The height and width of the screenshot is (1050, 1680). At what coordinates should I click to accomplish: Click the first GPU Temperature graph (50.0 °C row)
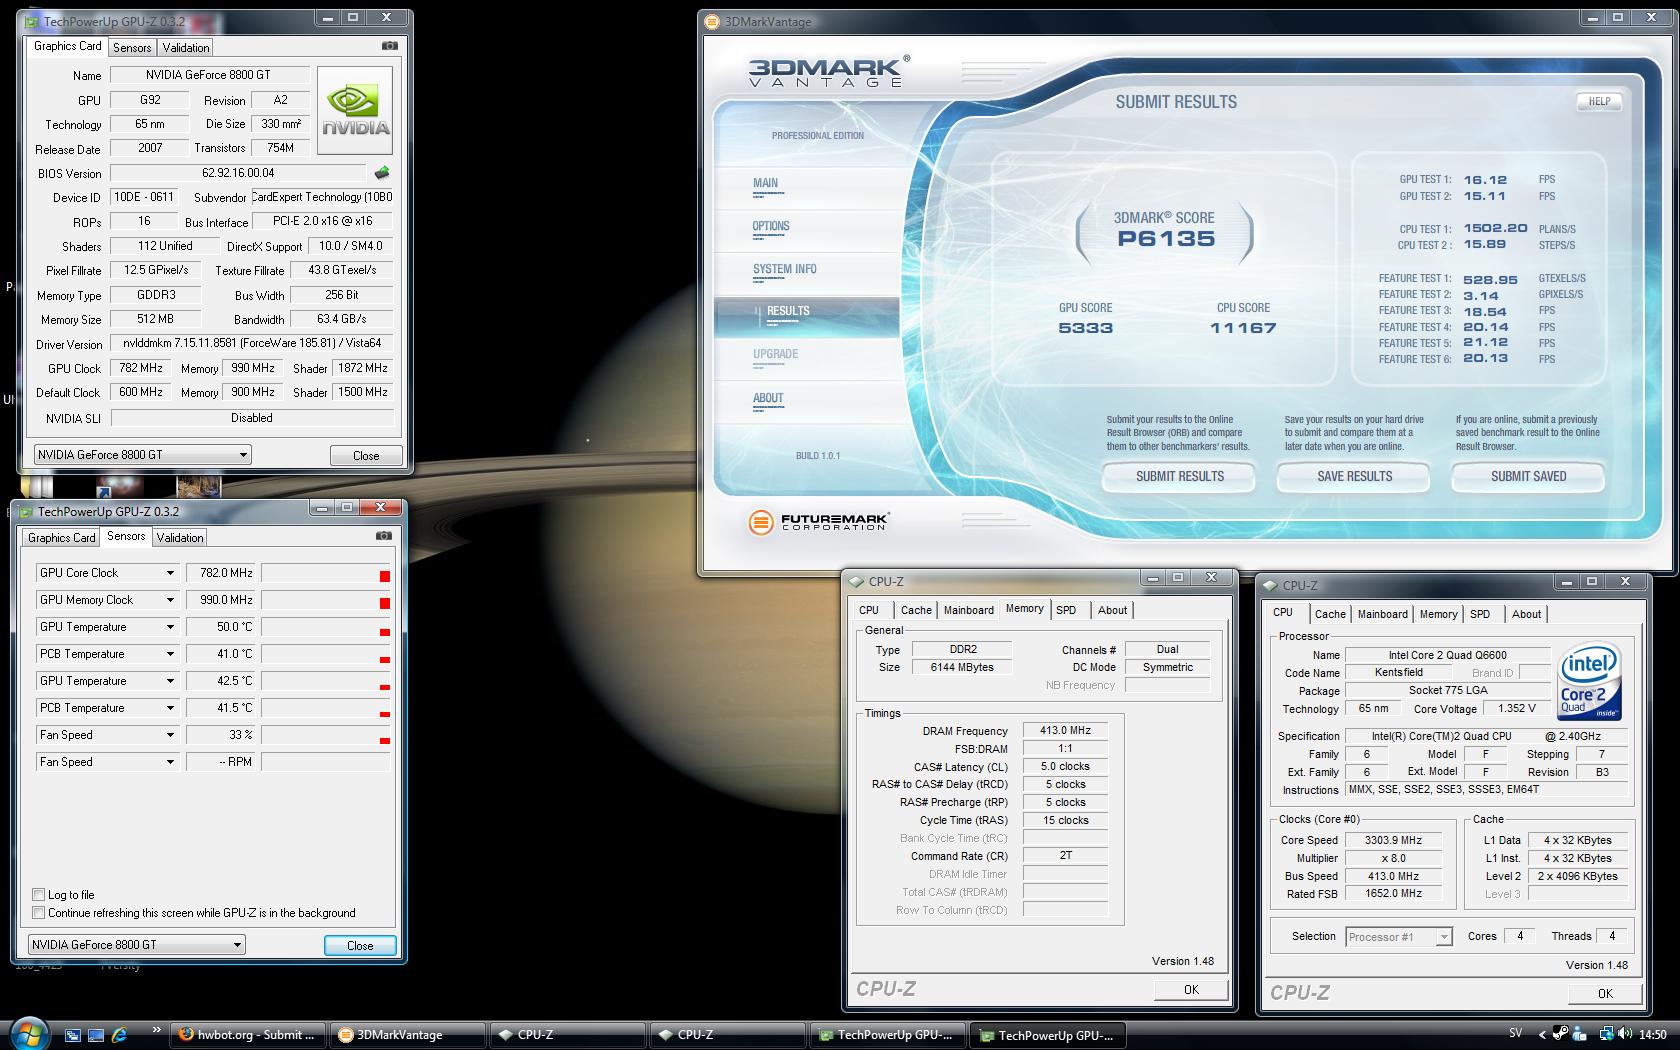[326, 627]
